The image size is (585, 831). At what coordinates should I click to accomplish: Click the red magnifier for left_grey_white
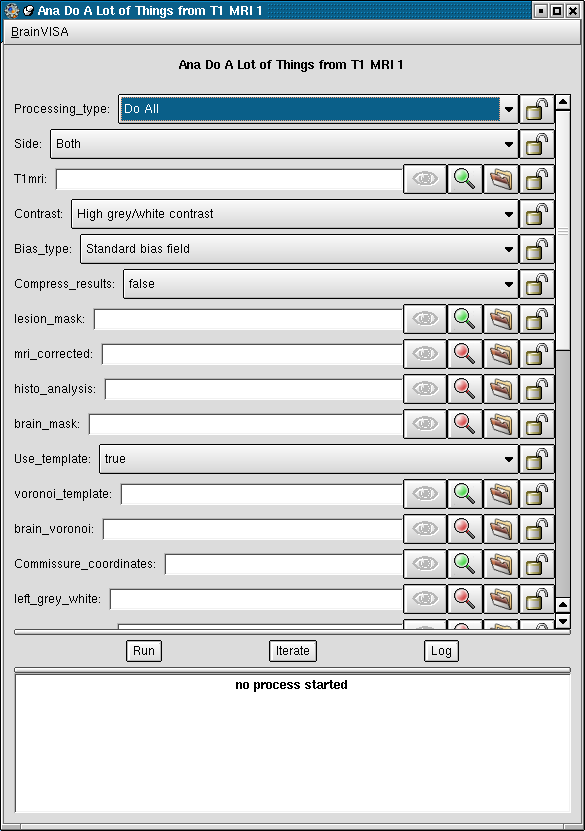point(465,598)
